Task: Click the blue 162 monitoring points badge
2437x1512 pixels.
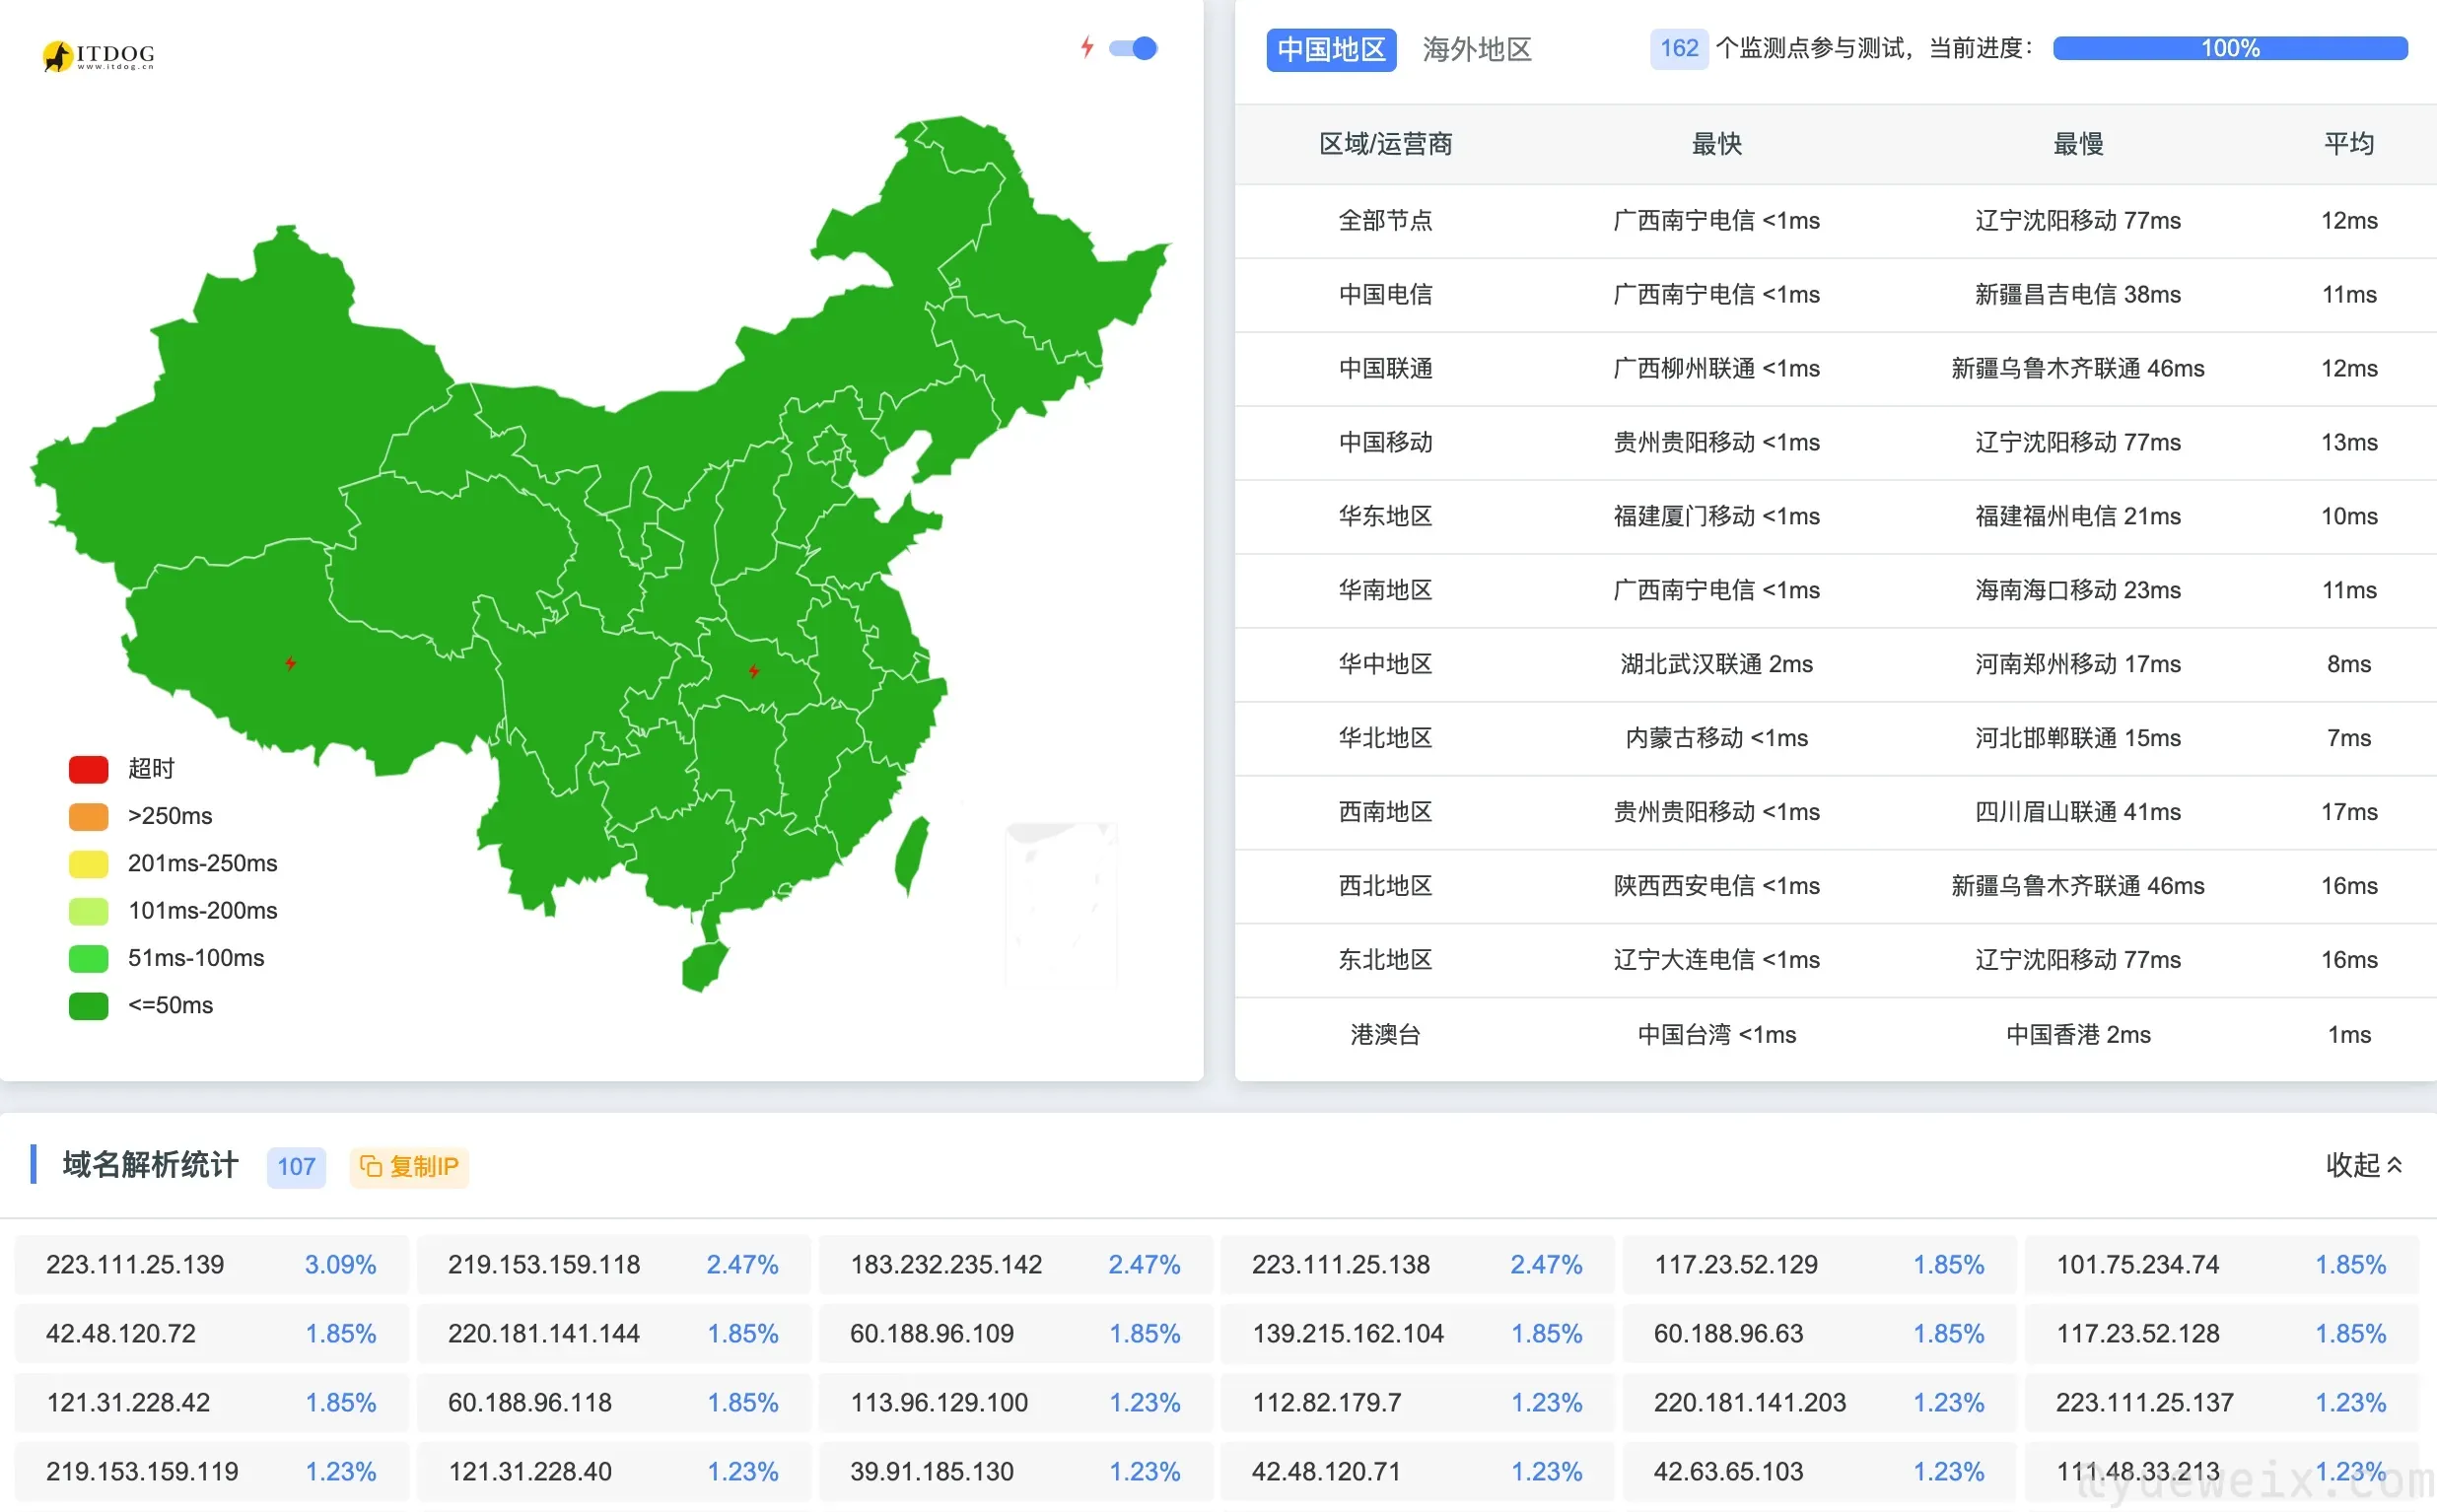Action: (x=1678, y=48)
